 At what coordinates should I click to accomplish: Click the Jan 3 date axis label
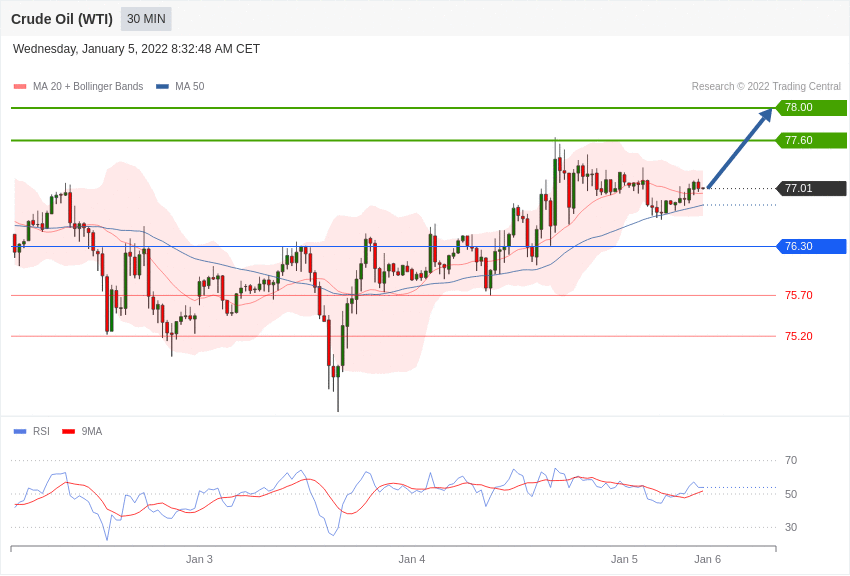click(x=199, y=559)
